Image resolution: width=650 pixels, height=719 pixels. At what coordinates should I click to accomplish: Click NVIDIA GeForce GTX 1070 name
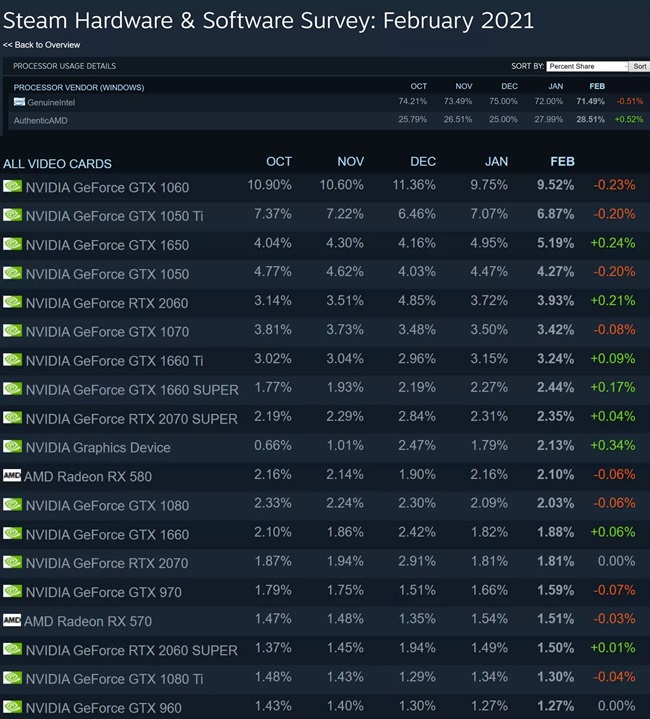tap(107, 332)
